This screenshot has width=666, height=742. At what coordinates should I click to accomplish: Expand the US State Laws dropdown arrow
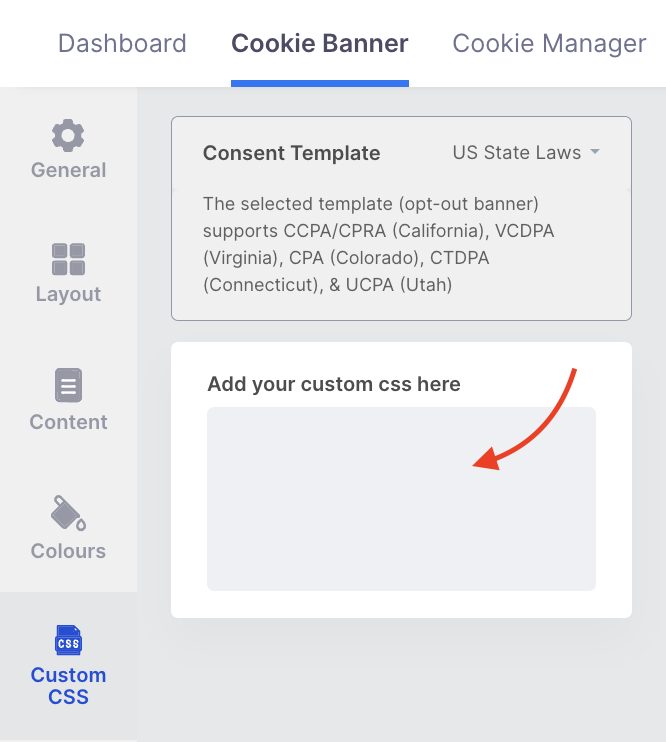595,152
